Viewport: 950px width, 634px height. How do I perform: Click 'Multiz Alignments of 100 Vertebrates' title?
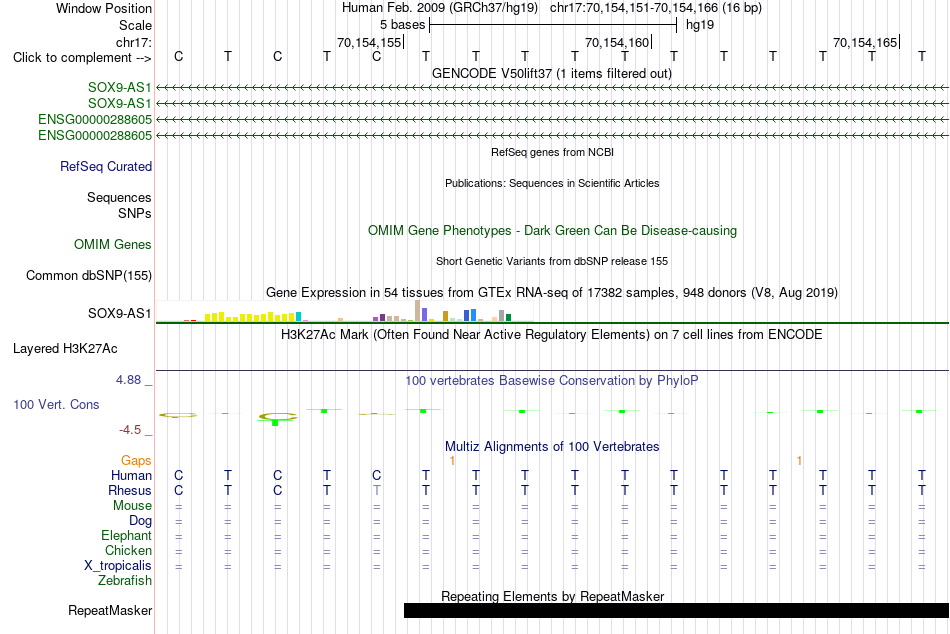(552, 447)
